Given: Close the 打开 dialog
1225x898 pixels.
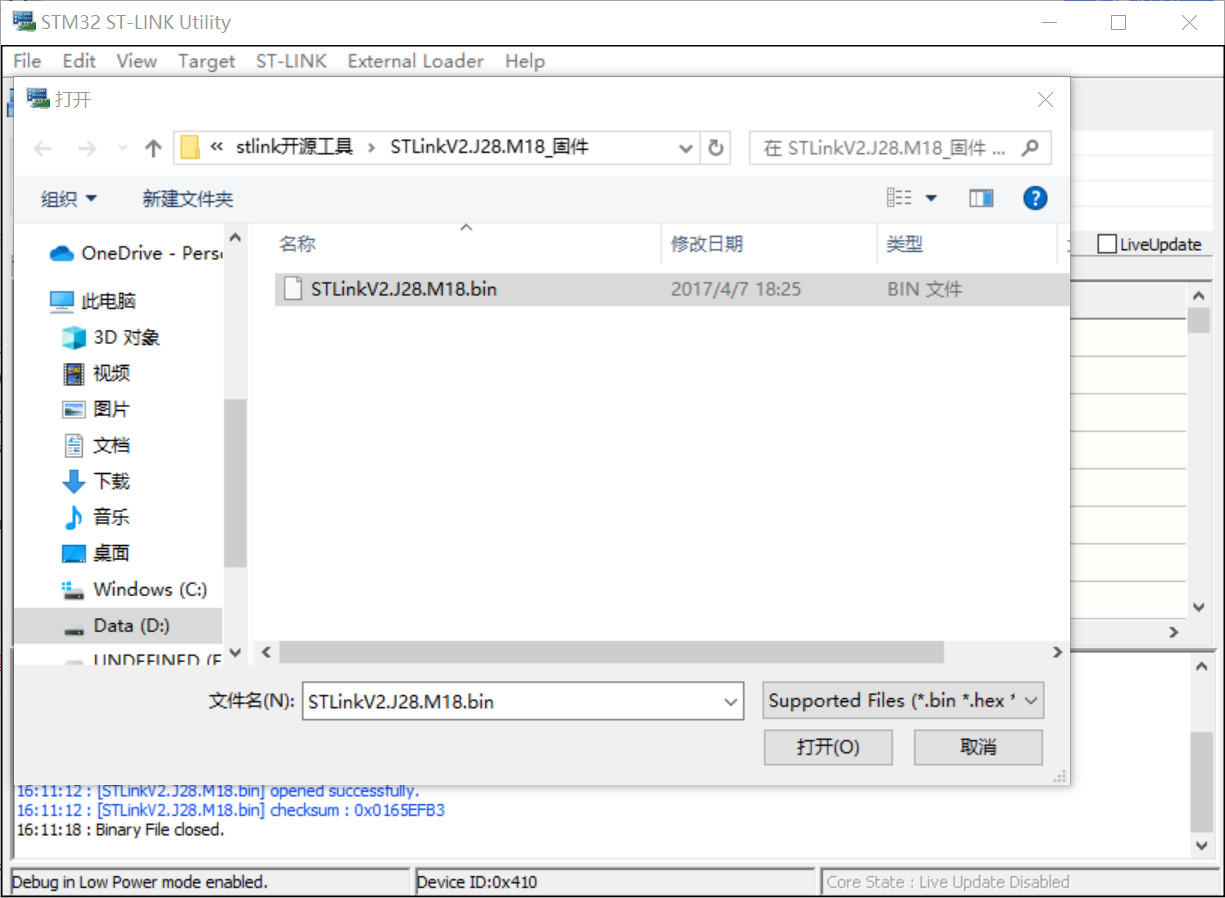Looking at the screenshot, I should 1045,100.
